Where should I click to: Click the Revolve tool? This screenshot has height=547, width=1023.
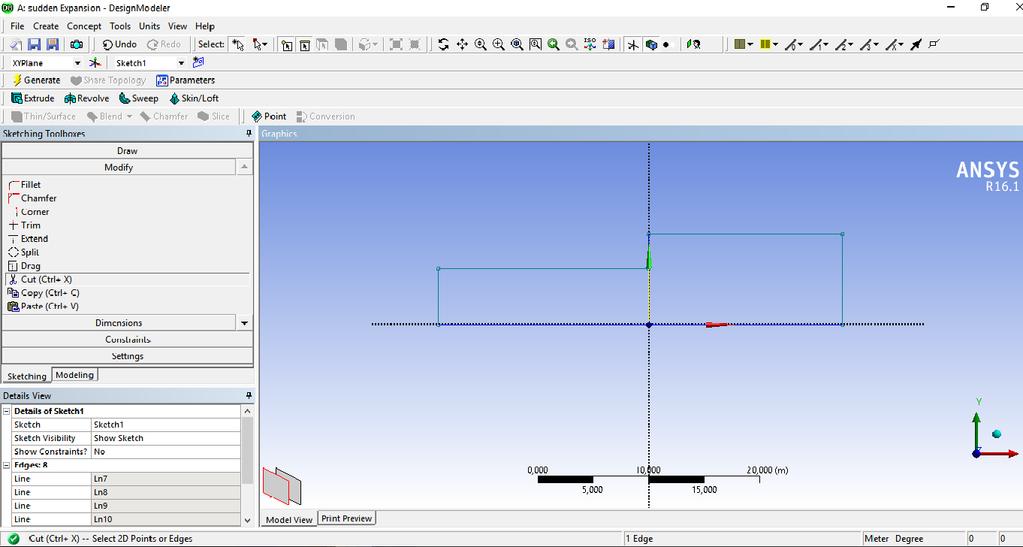click(86, 99)
